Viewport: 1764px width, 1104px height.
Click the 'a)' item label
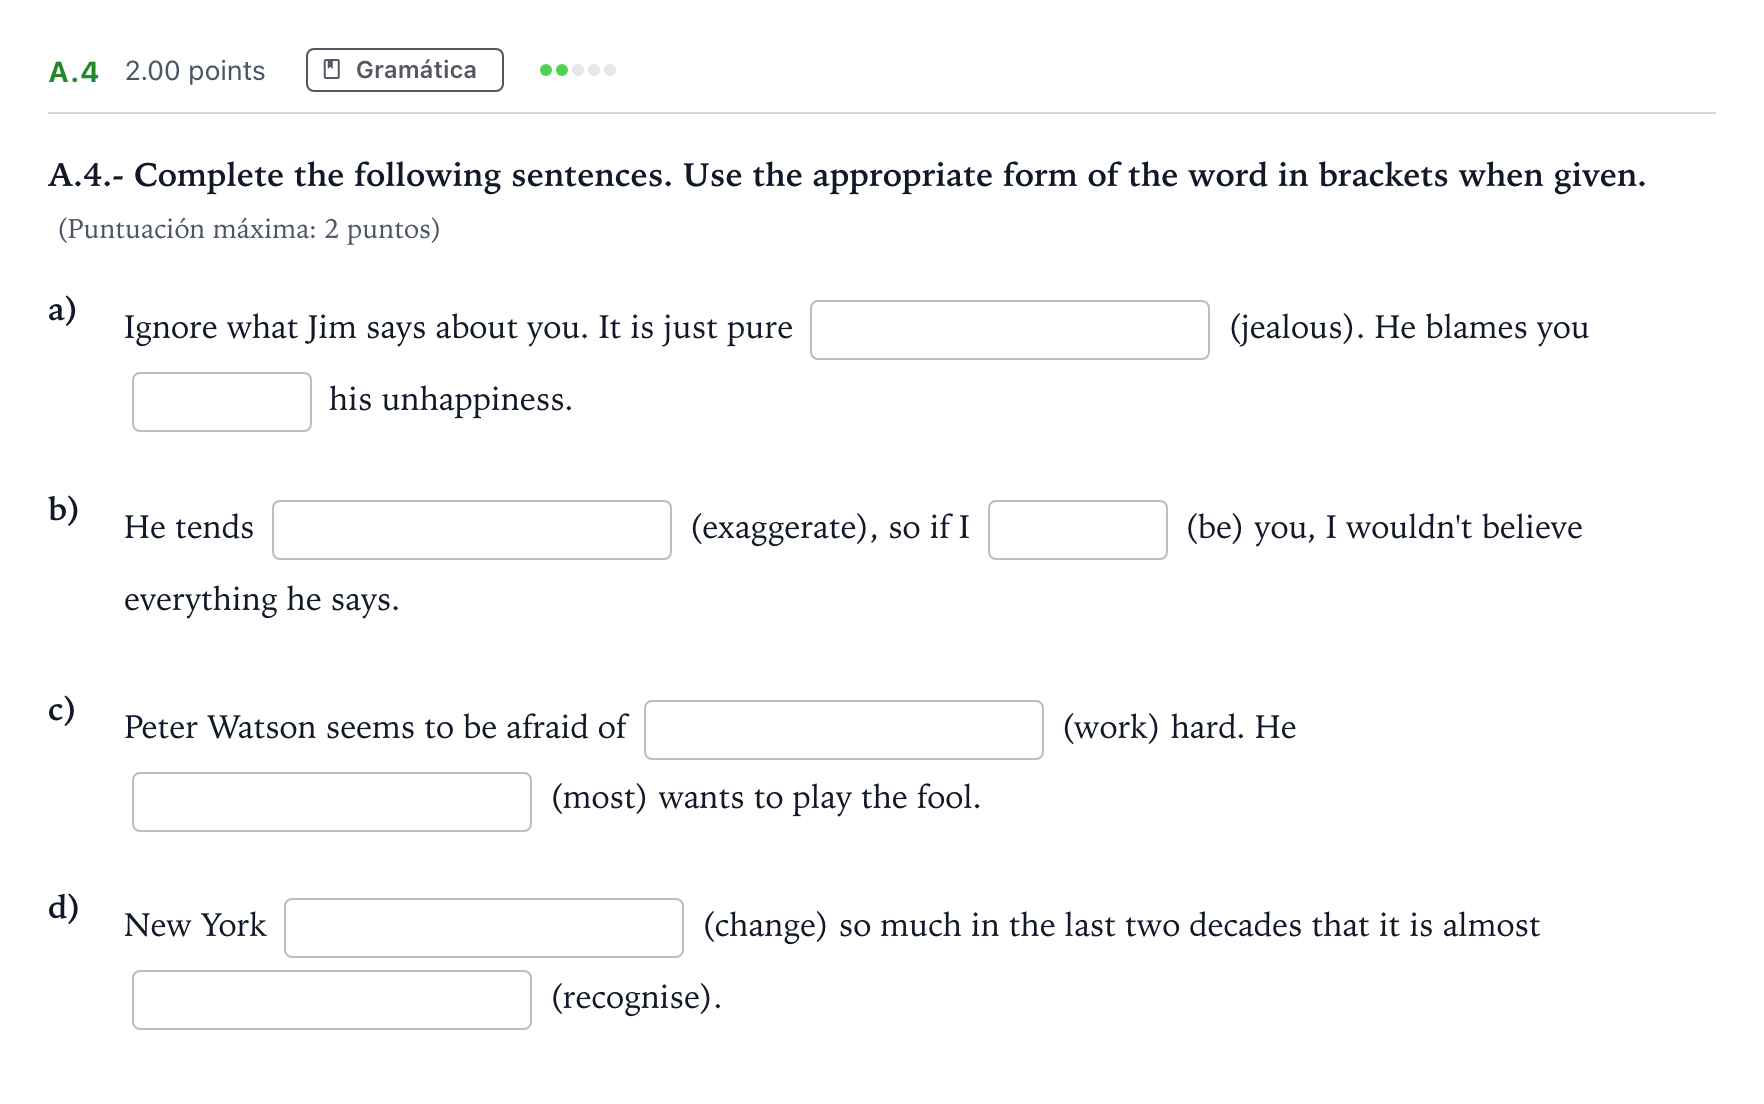click(62, 309)
